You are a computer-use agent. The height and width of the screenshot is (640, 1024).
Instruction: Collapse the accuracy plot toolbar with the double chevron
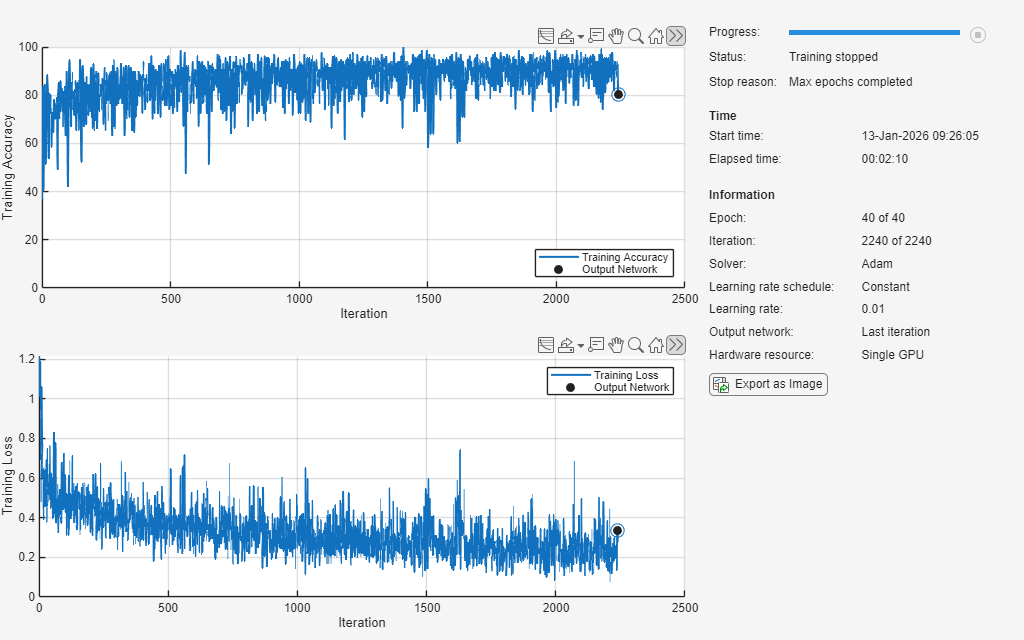pyautogui.click(x=676, y=36)
